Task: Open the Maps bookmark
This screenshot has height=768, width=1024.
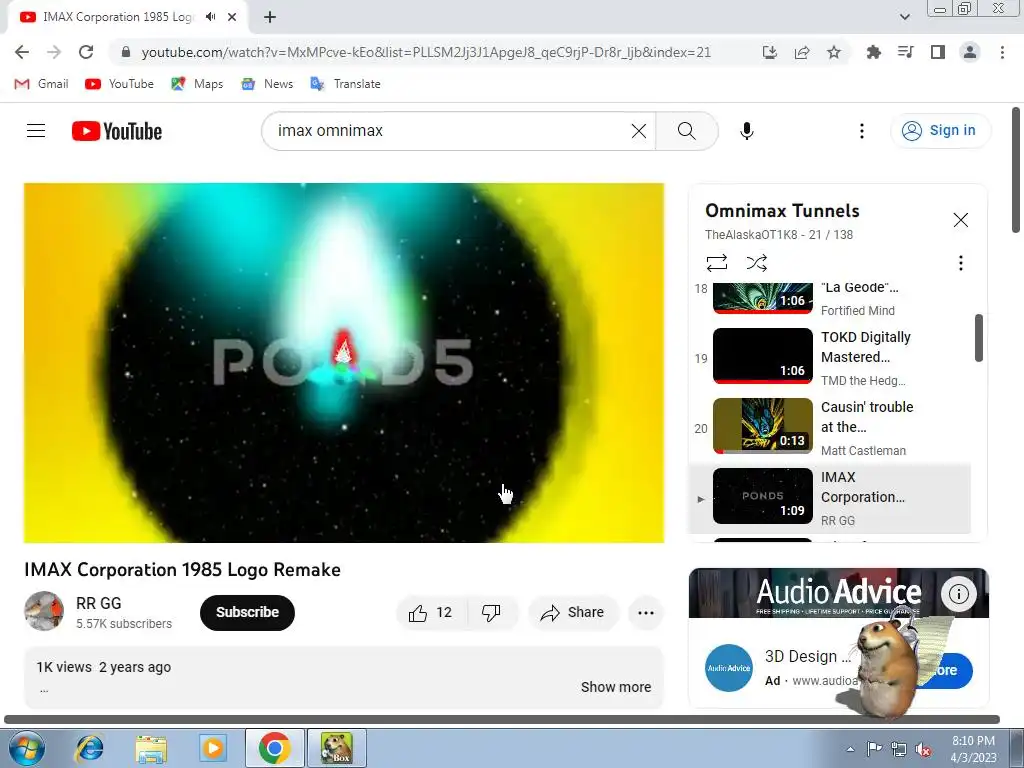Action: coord(197,84)
